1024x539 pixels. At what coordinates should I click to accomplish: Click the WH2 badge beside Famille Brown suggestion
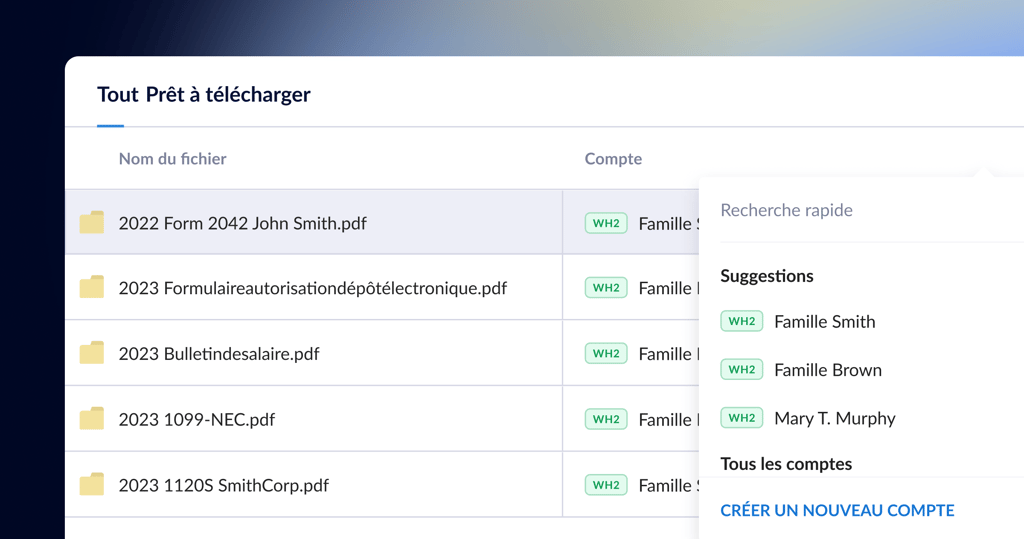click(741, 369)
